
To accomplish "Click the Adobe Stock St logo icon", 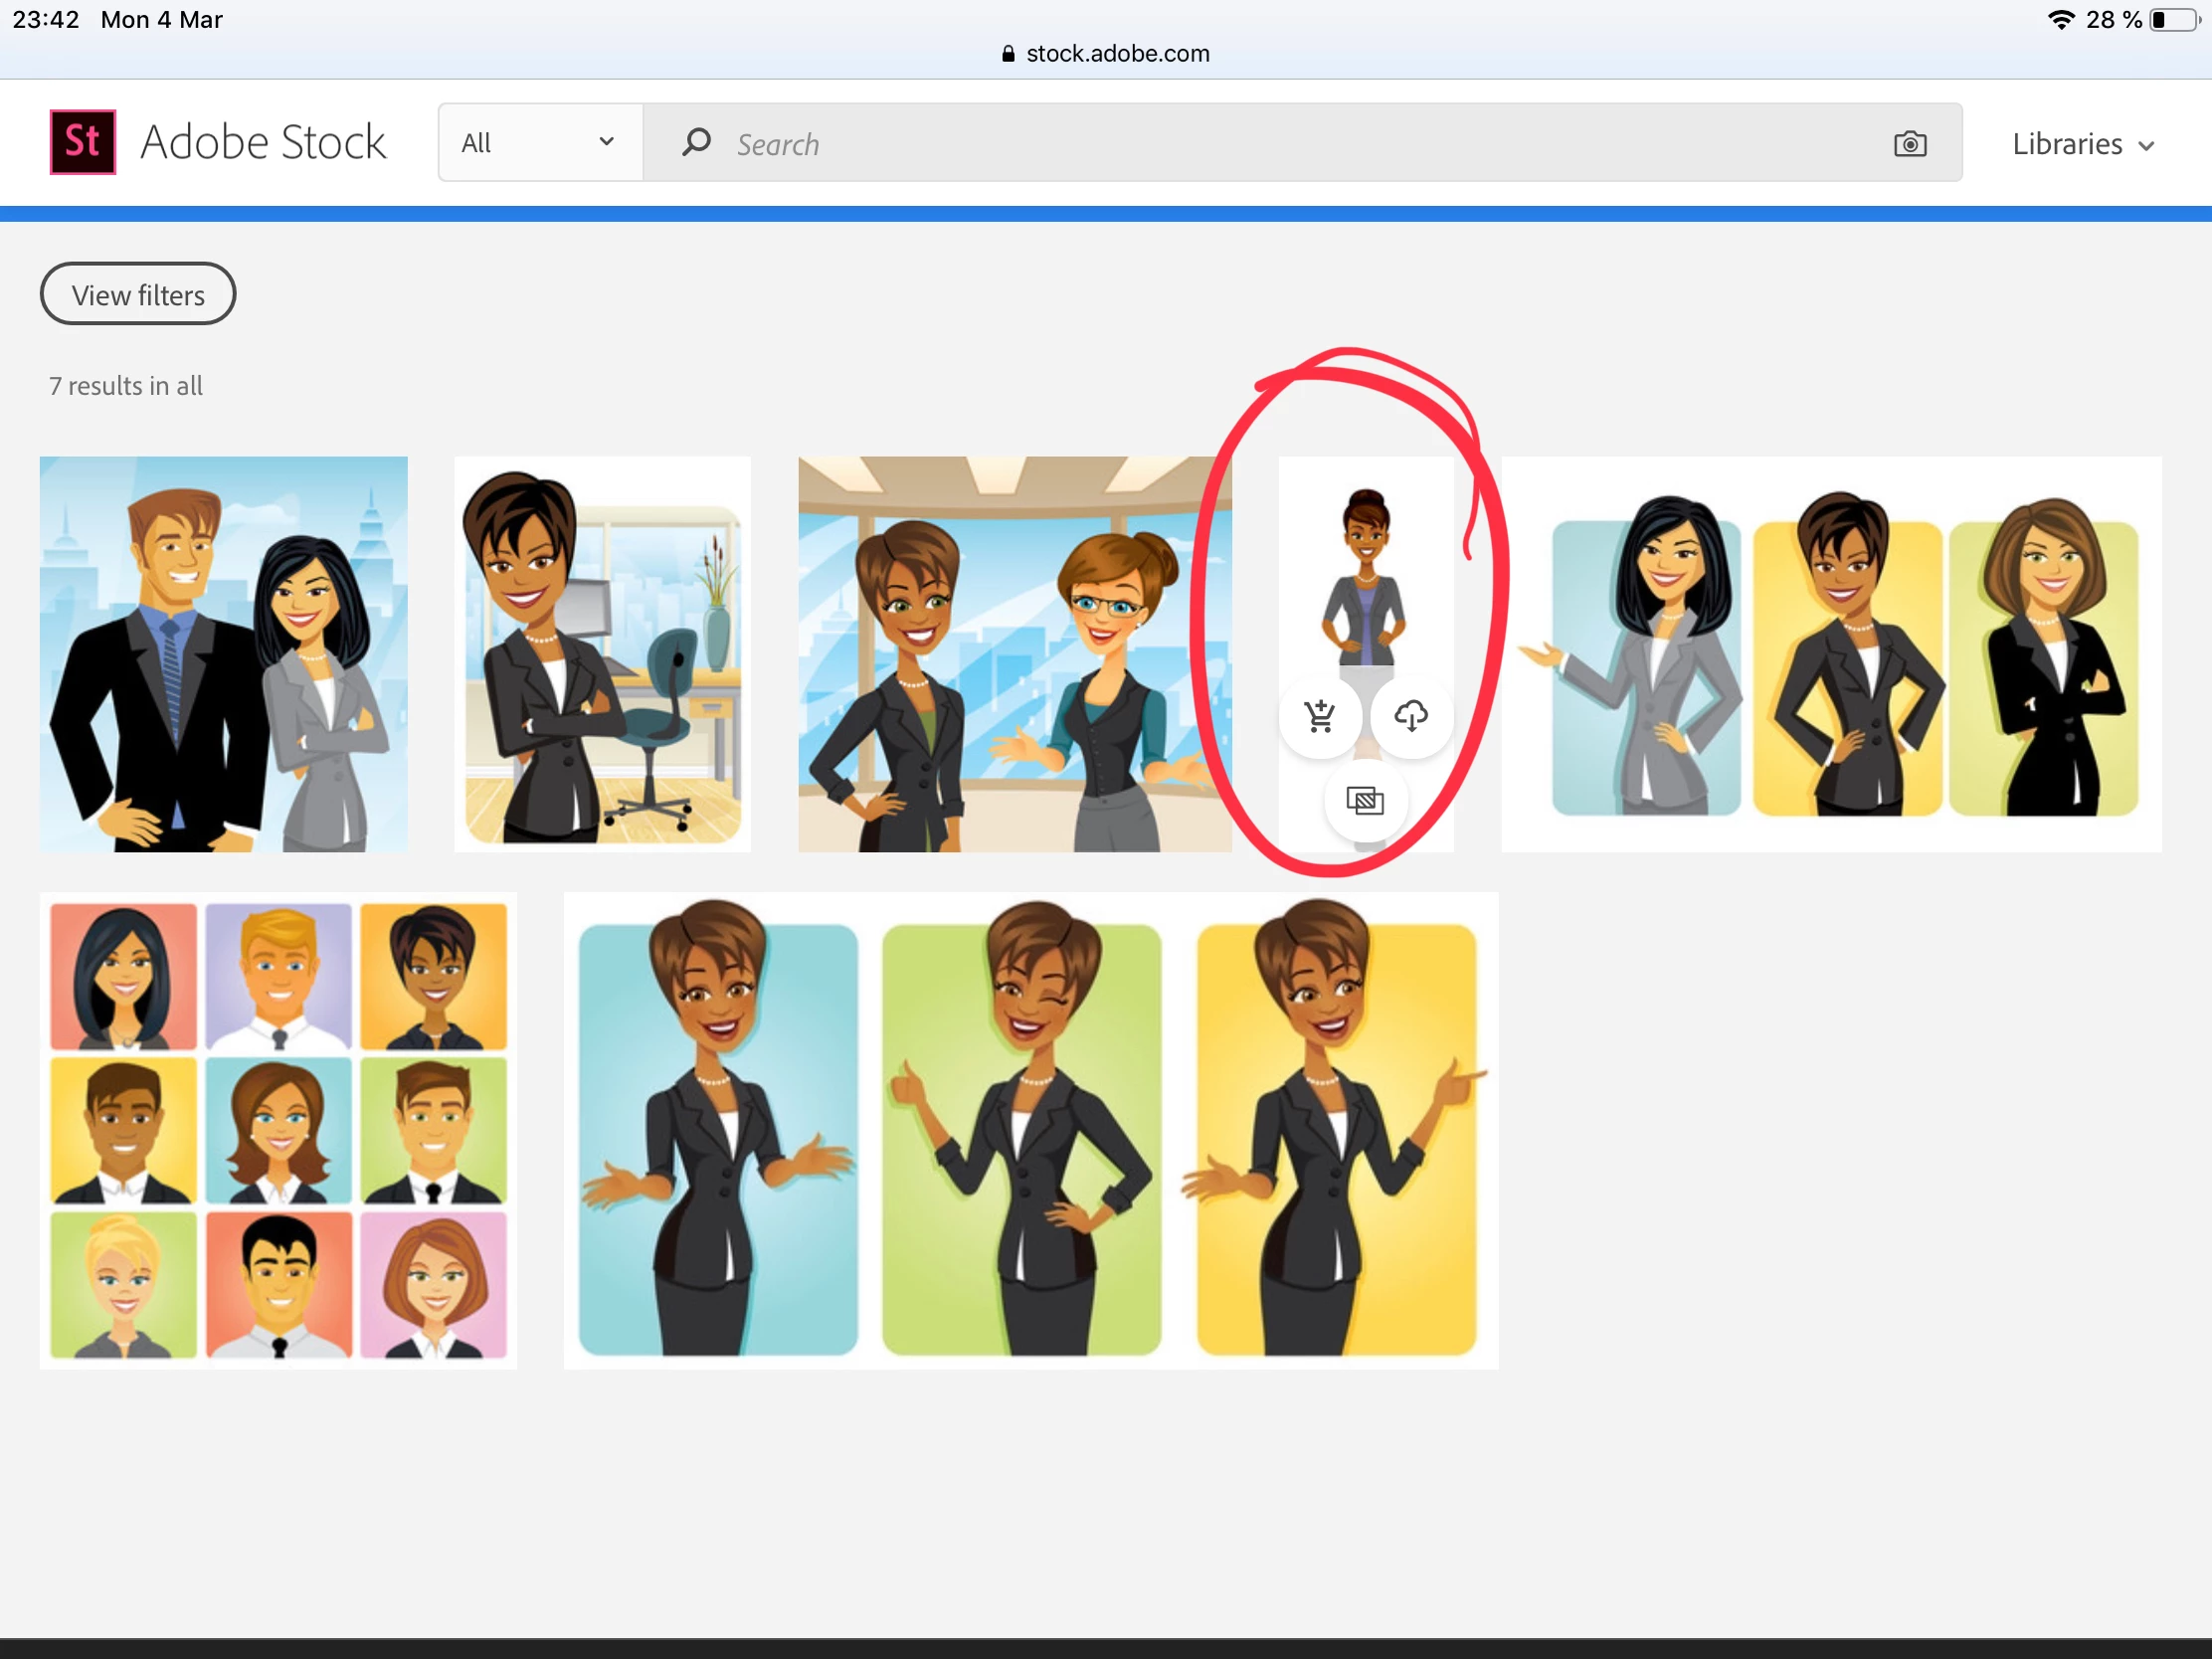I will [83, 142].
